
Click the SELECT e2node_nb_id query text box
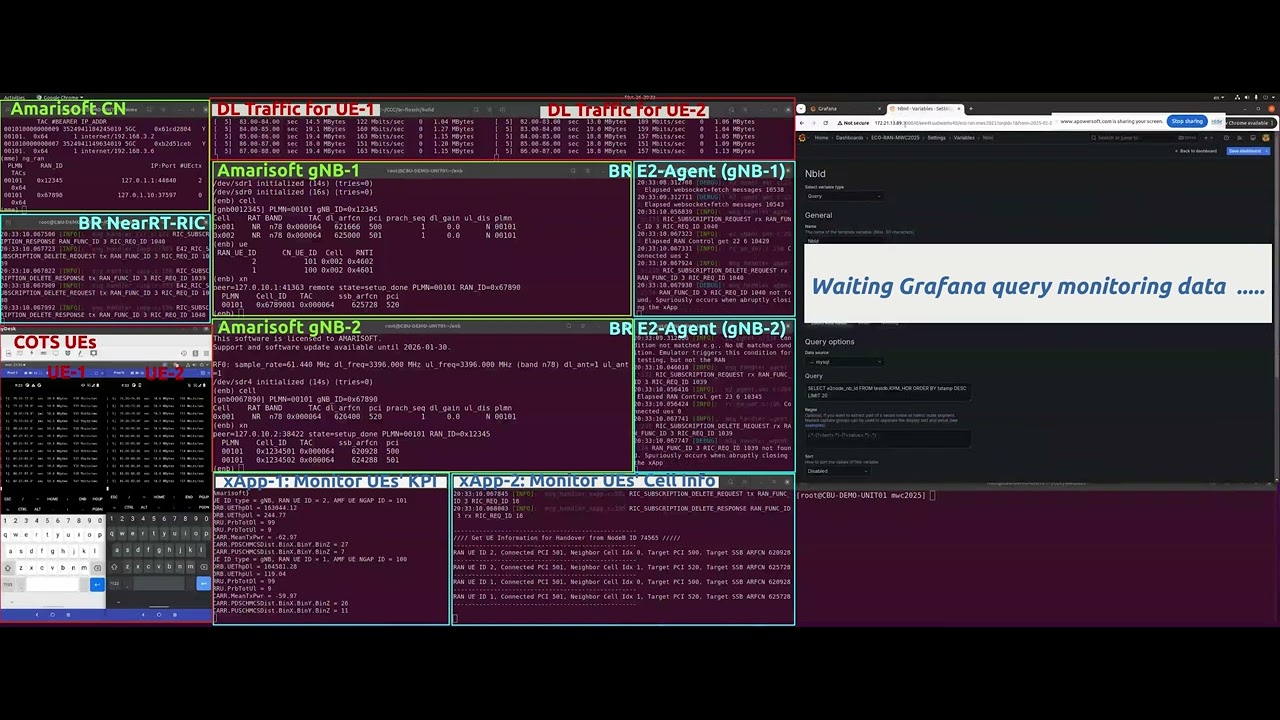[888, 392]
